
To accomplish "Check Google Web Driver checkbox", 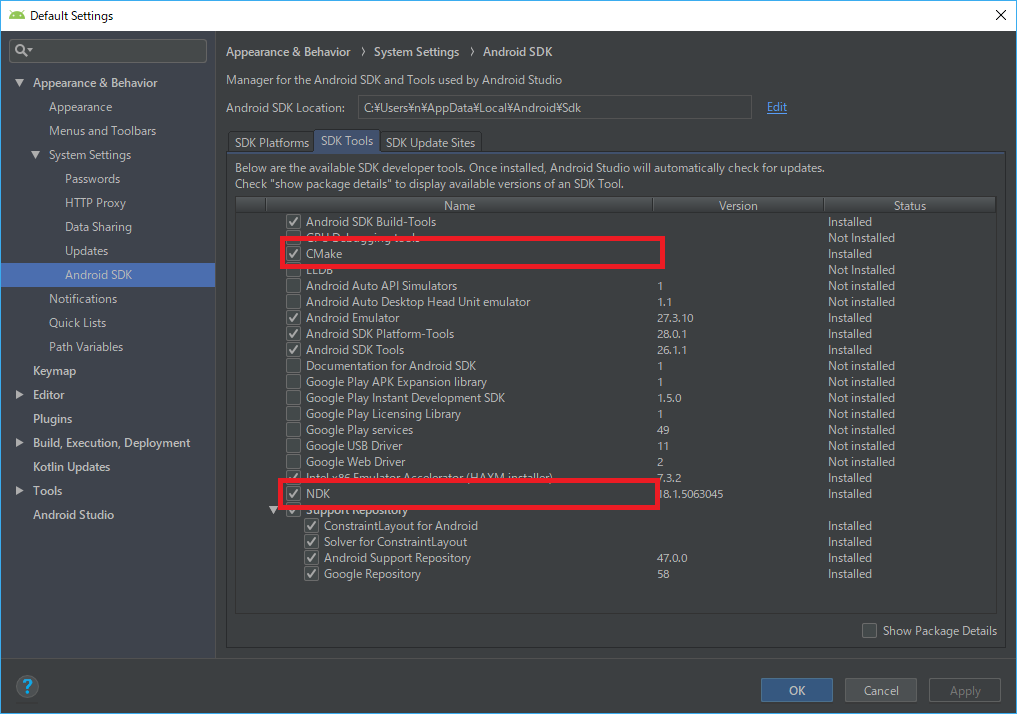I will pyautogui.click(x=294, y=462).
